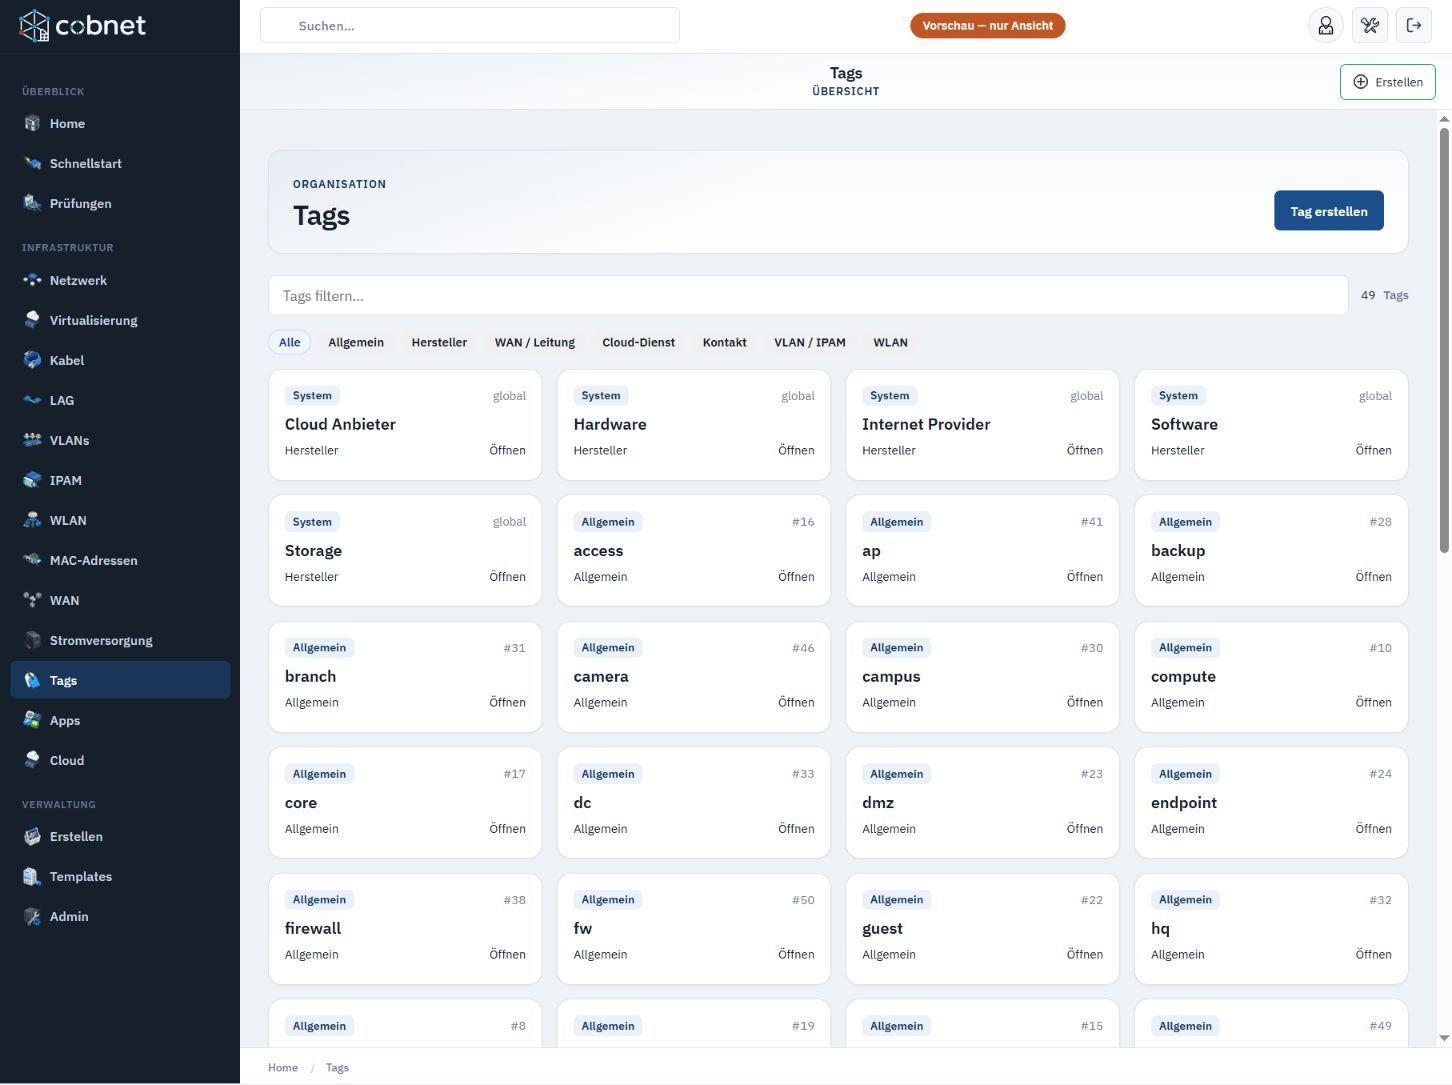The height and width of the screenshot is (1085, 1452).
Task: Open the Apps sidebar icon
Action: (32, 721)
